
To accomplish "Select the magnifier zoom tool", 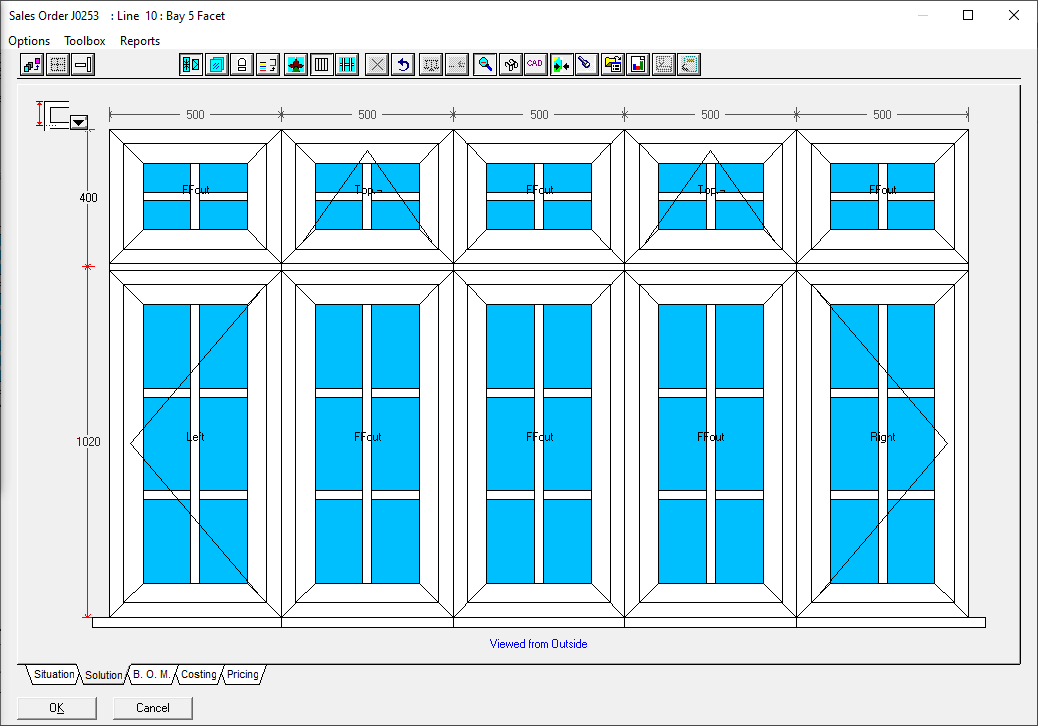I will coord(485,65).
